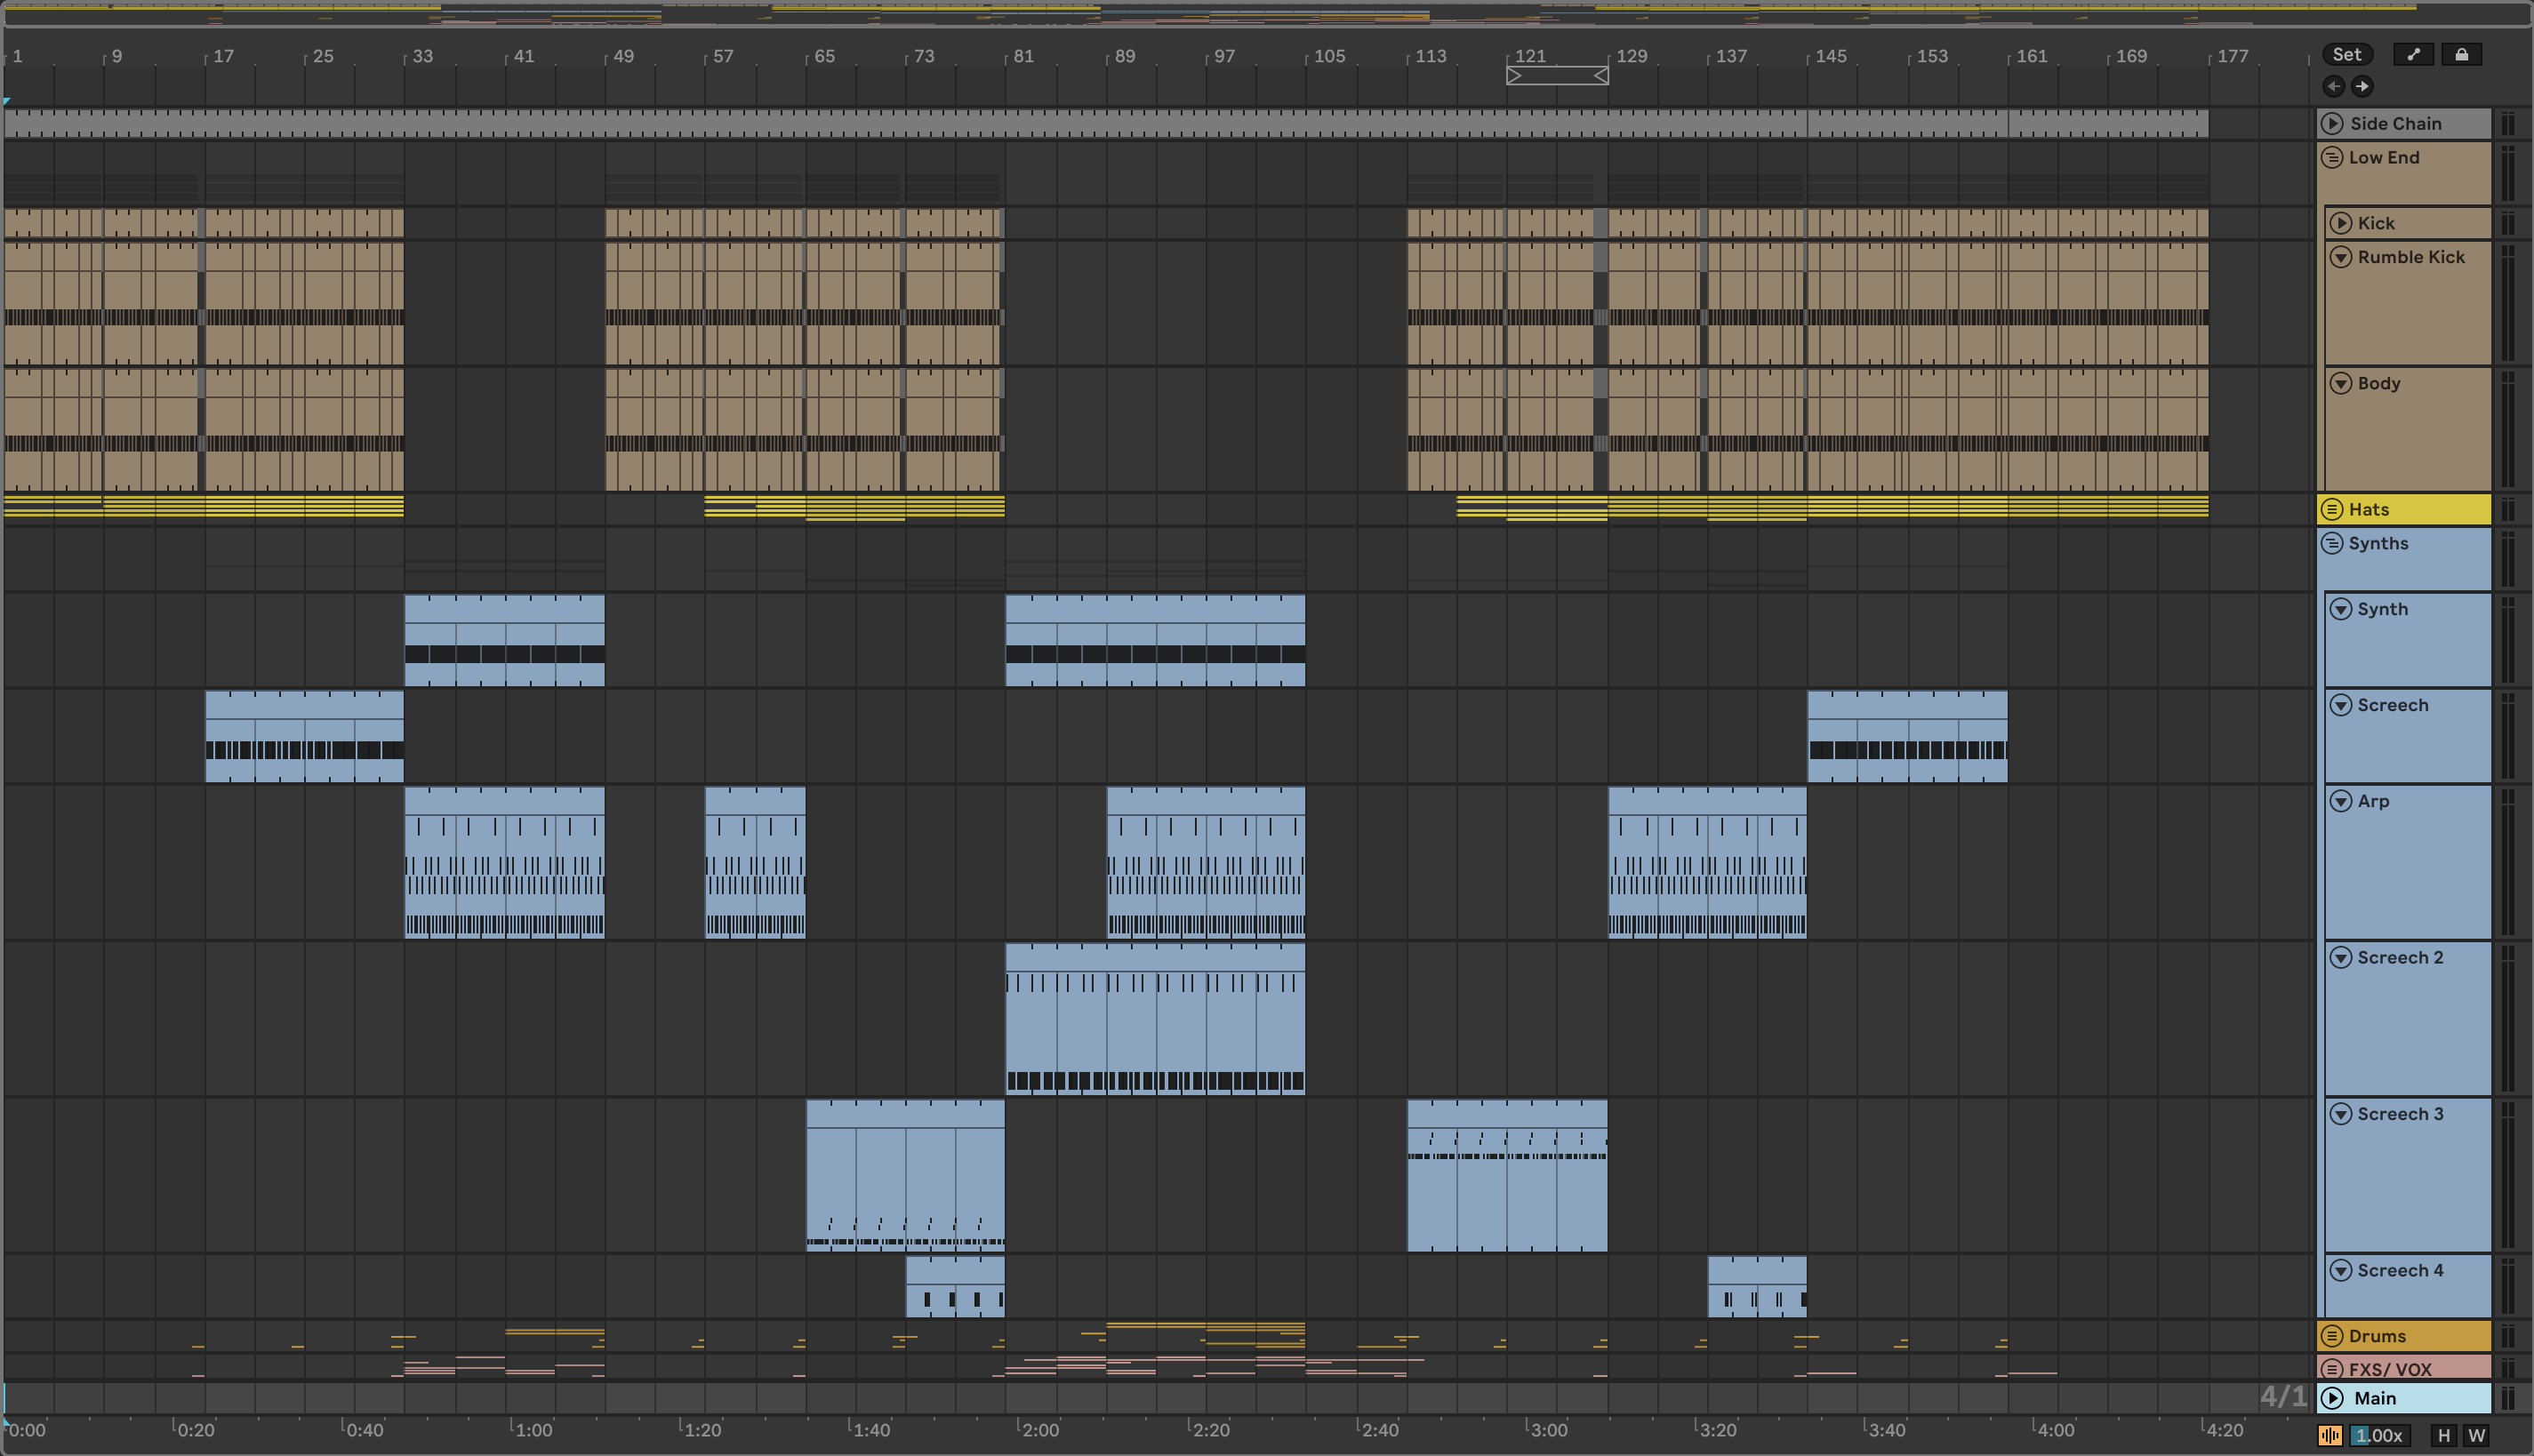Screen dimensions: 2534x1456
Task: Toggle the Automation Mode button
Action: coord(2413,55)
